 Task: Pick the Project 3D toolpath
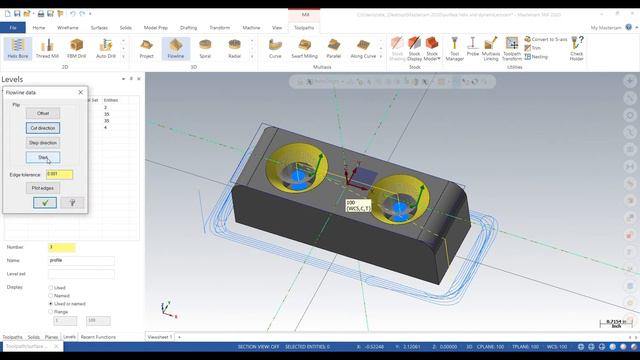click(x=147, y=49)
